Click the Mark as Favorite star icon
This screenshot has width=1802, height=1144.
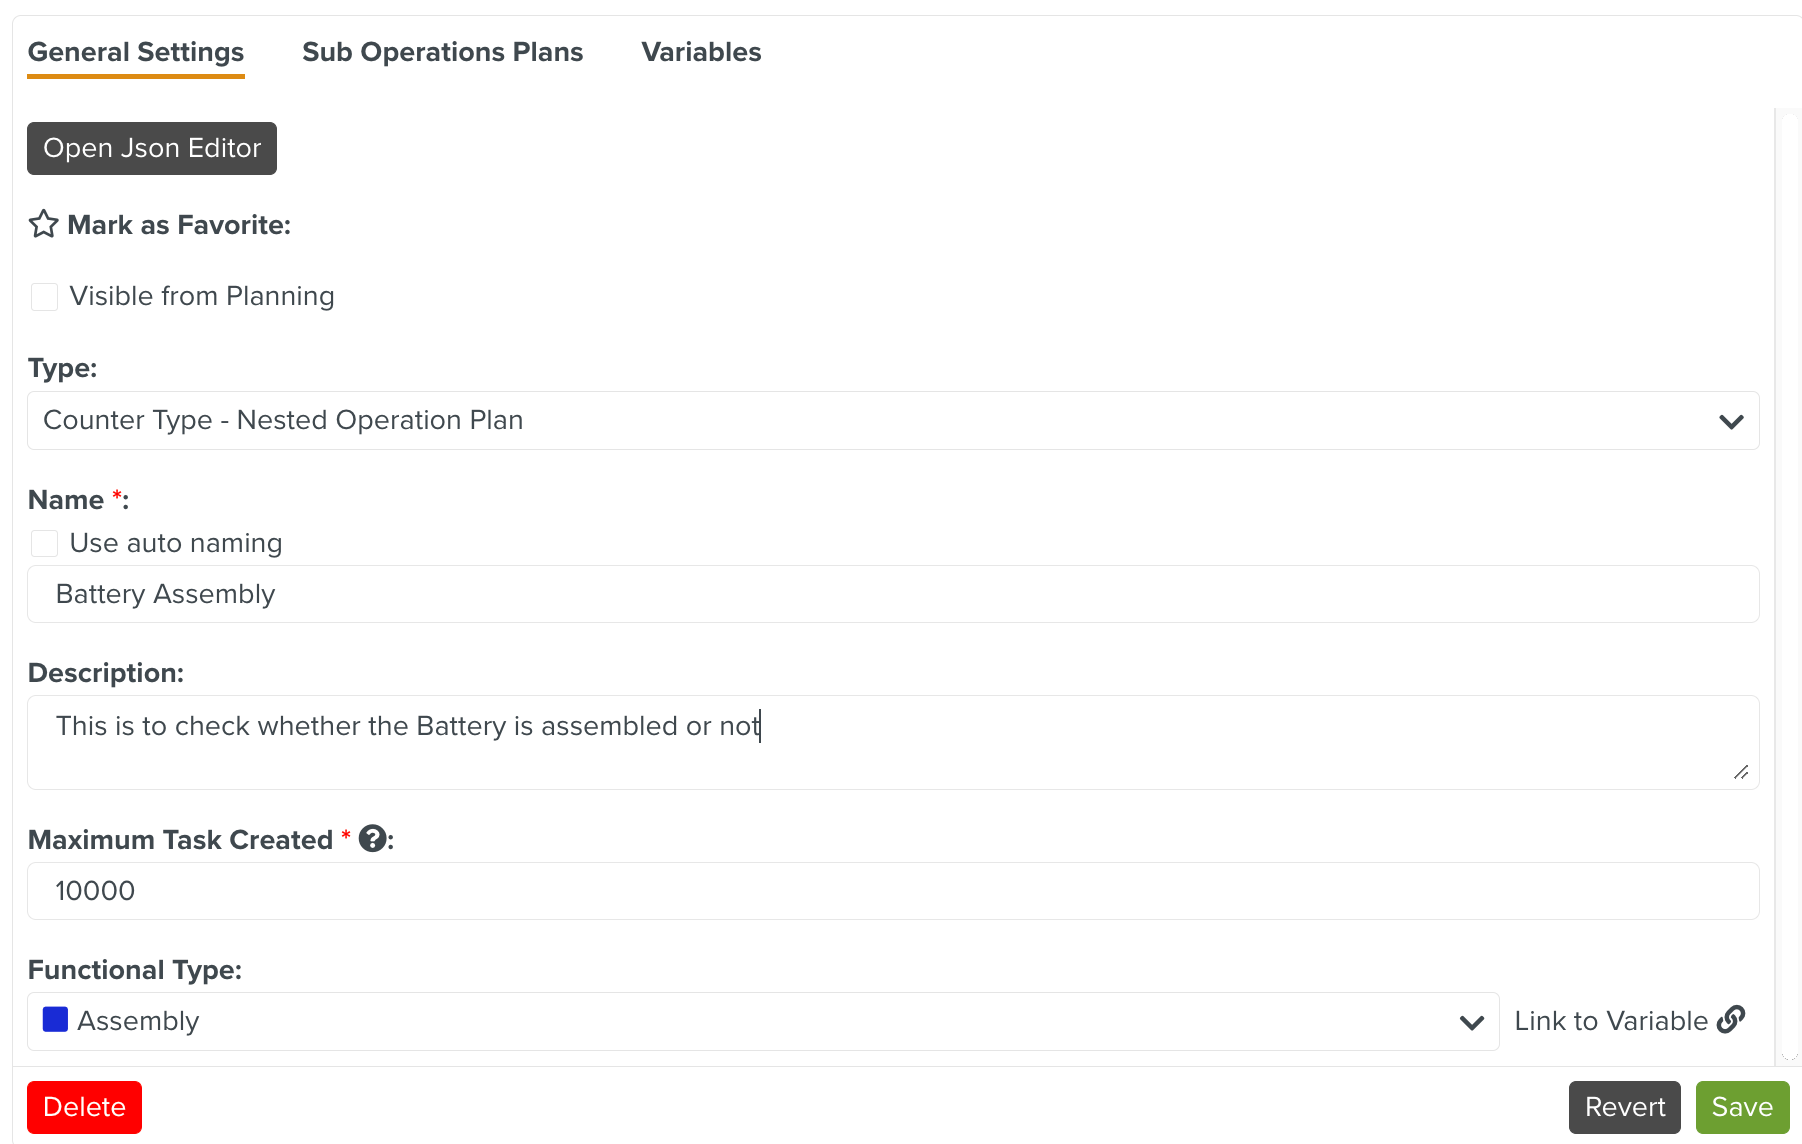pos(43,224)
